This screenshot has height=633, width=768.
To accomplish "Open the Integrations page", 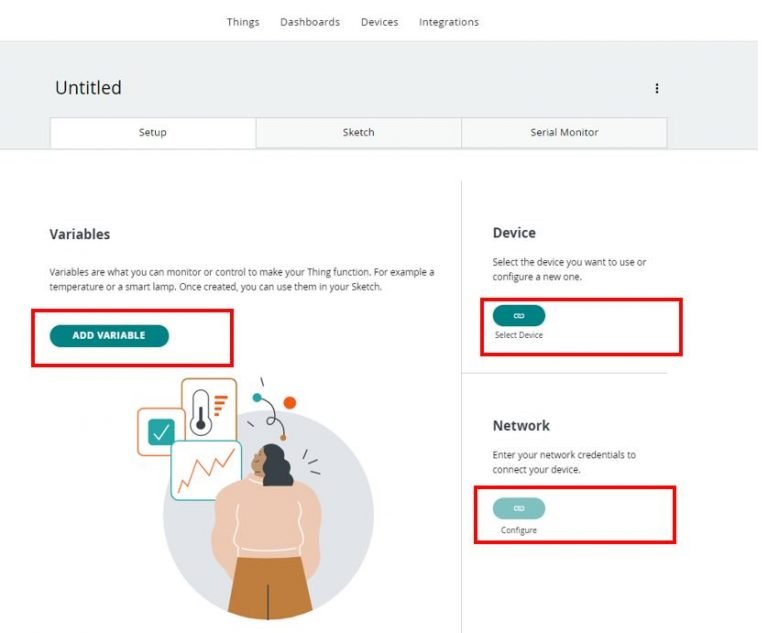I will pyautogui.click(x=449, y=22).
